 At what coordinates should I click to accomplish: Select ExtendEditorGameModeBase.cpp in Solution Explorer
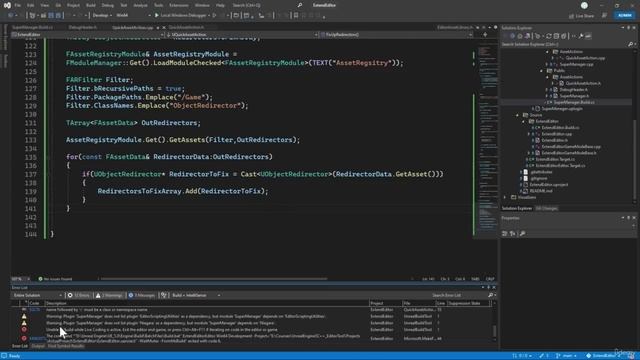pyautogui.click(x=570, y=147)
